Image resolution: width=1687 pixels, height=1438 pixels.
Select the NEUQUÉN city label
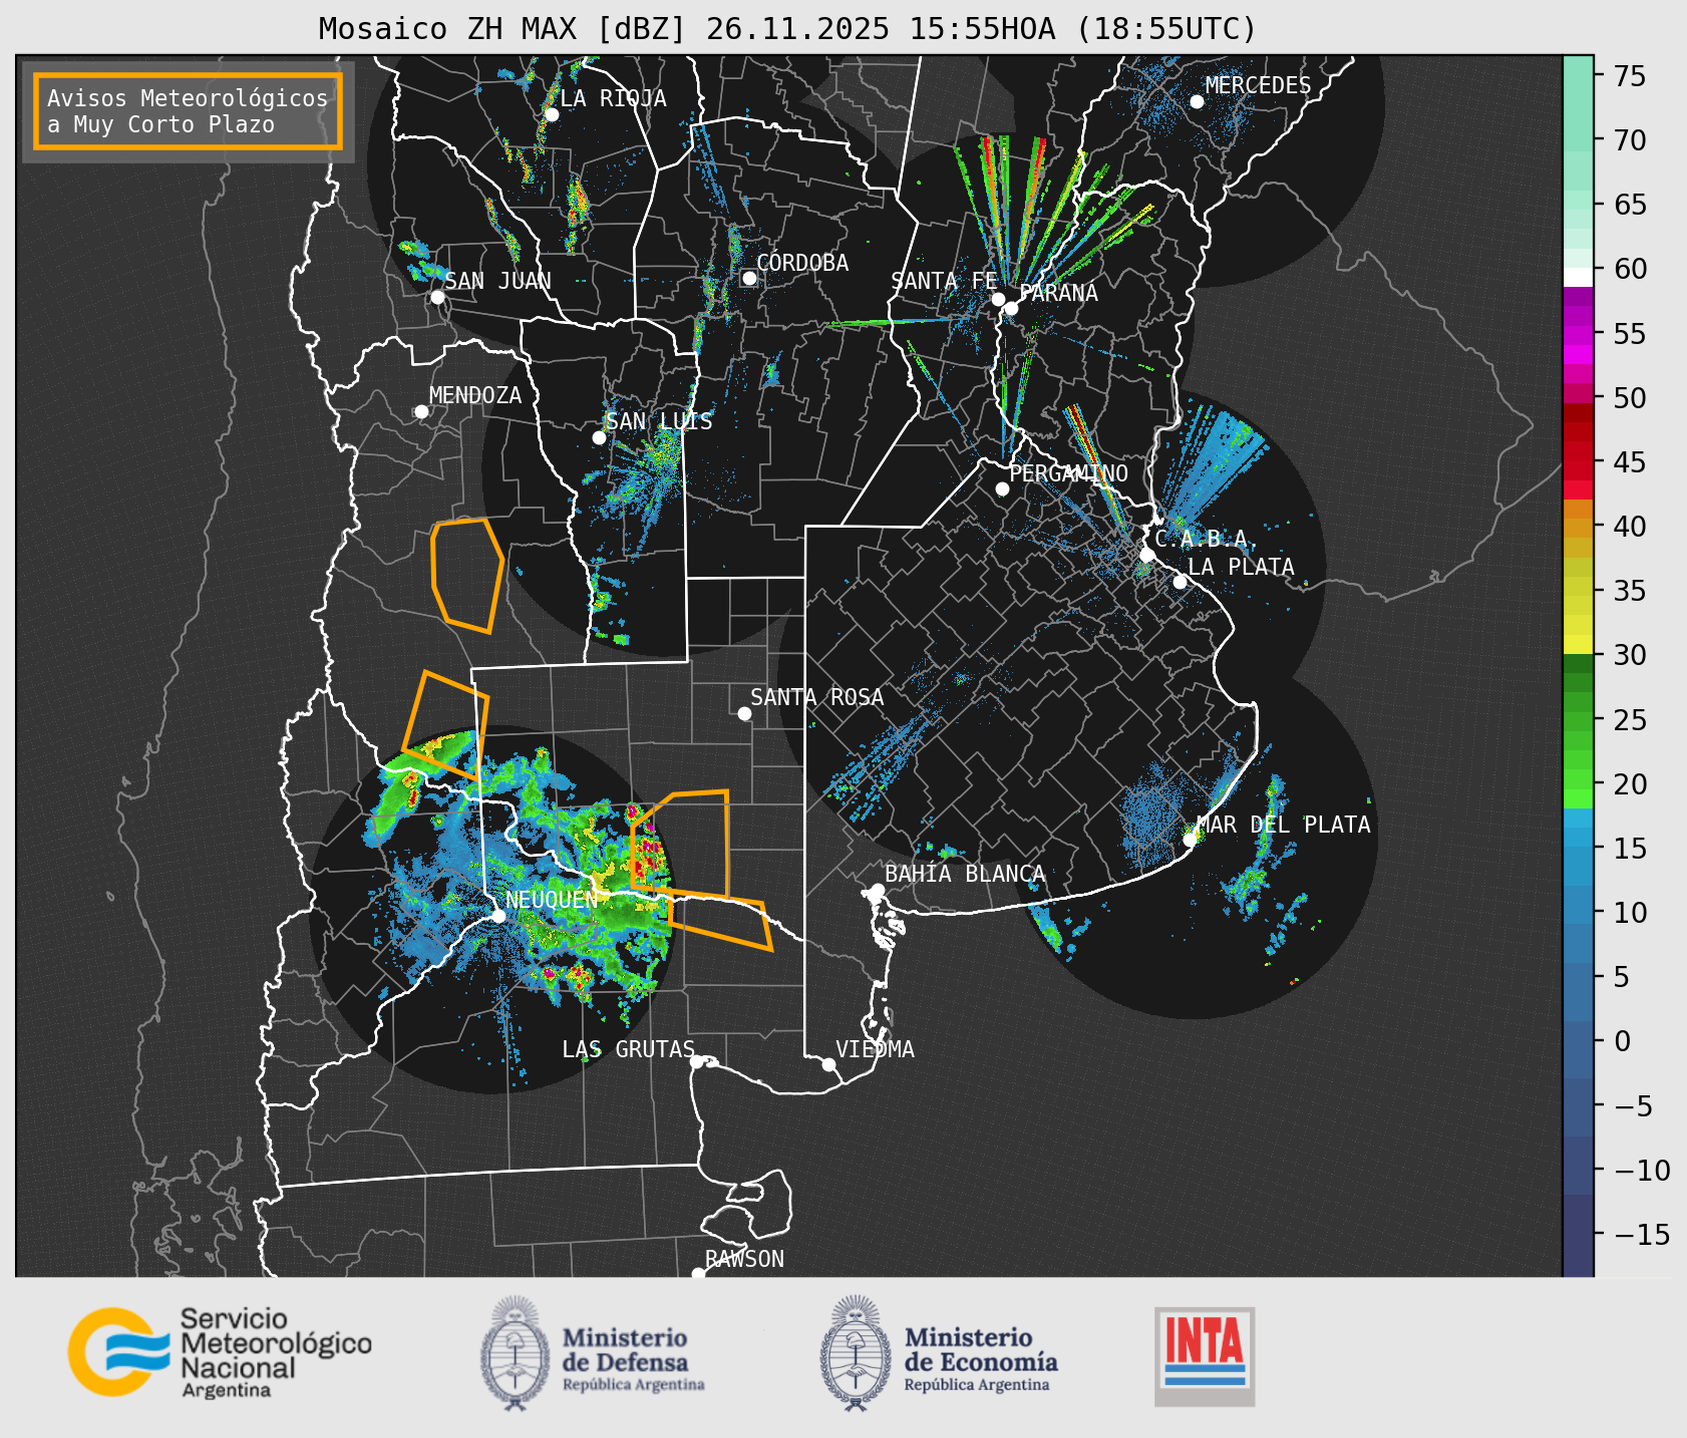point(551,899)
